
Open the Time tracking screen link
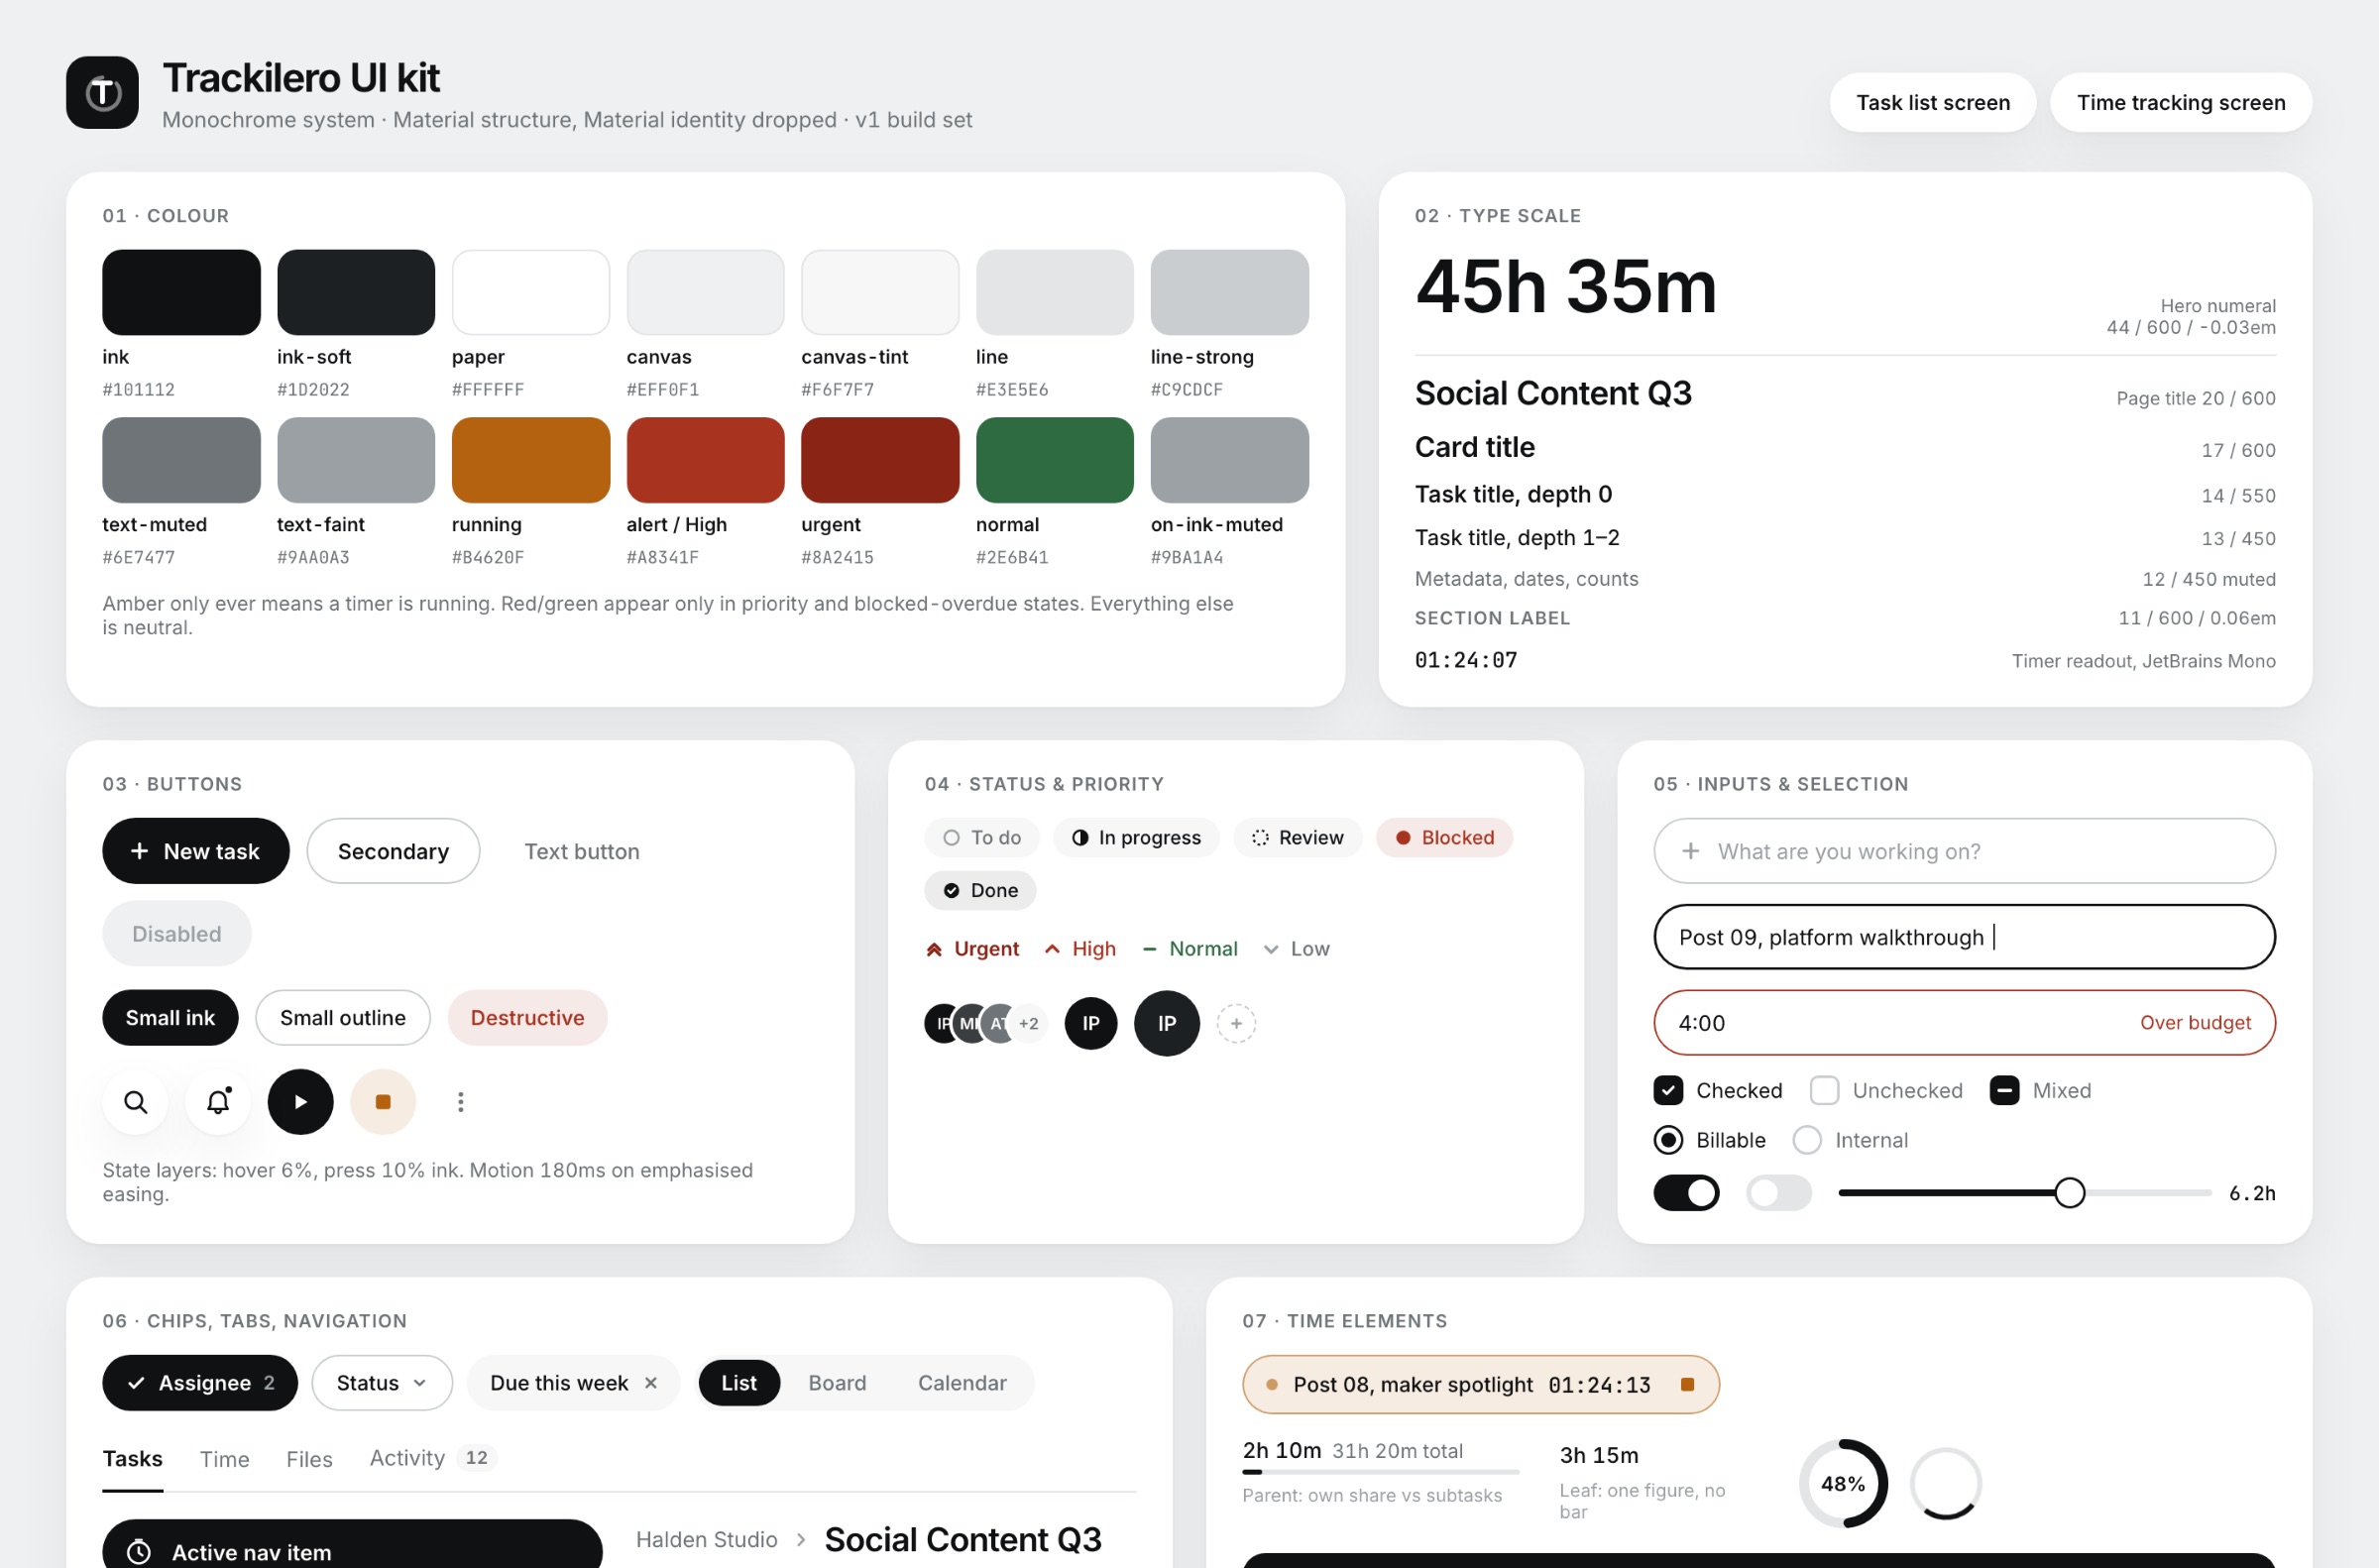tap(2181, 102)
